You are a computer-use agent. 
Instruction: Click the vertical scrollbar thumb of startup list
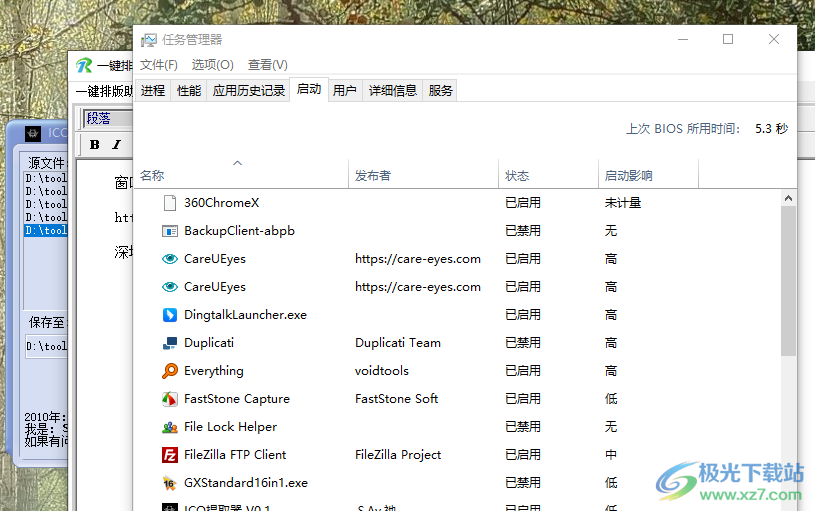(x=788, y=281)
